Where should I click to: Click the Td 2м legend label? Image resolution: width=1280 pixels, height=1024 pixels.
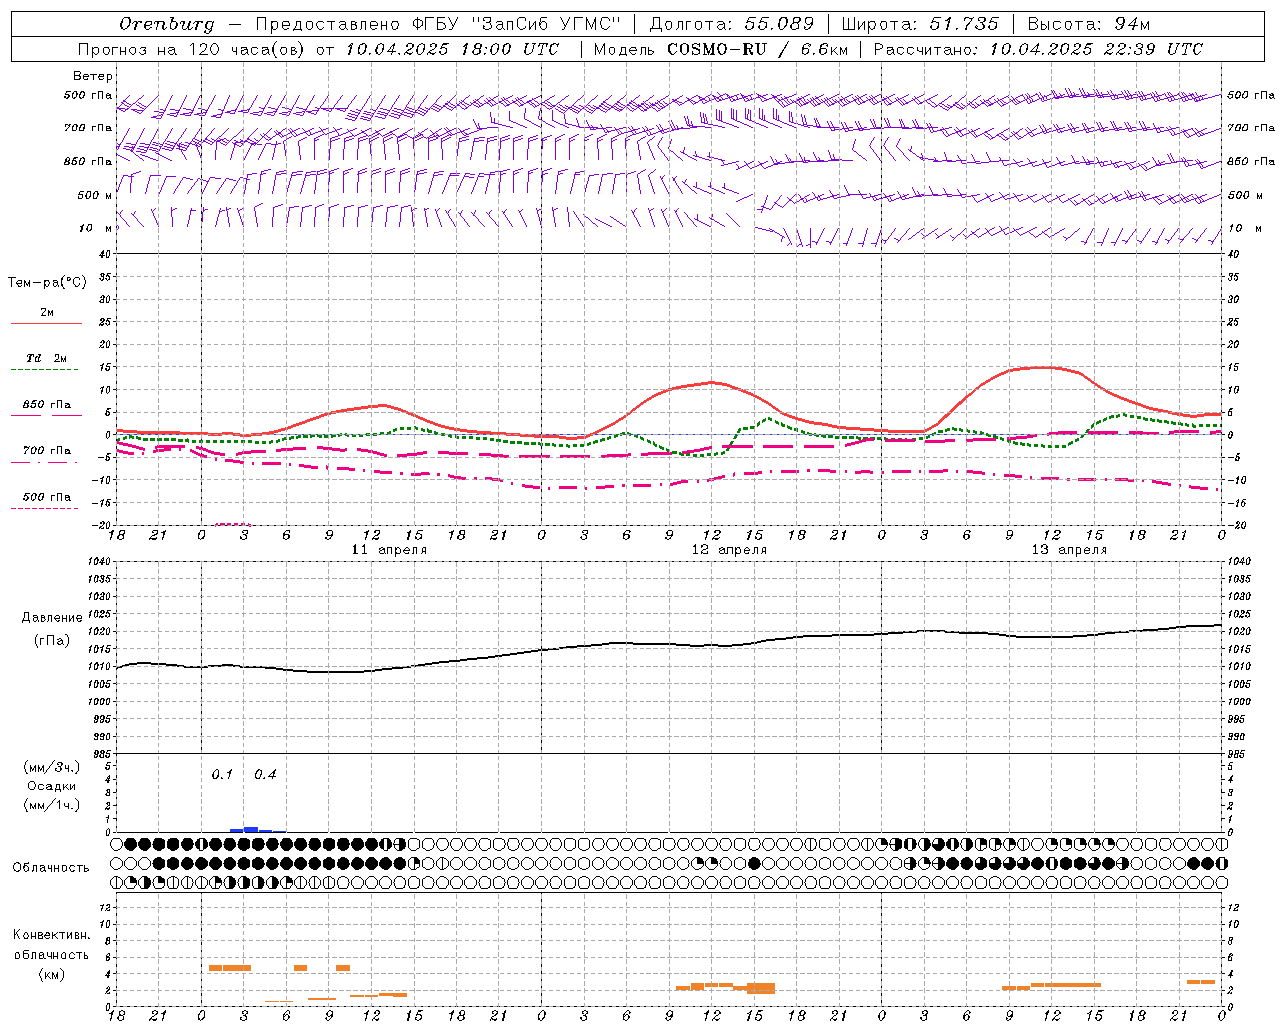[47, 358]
